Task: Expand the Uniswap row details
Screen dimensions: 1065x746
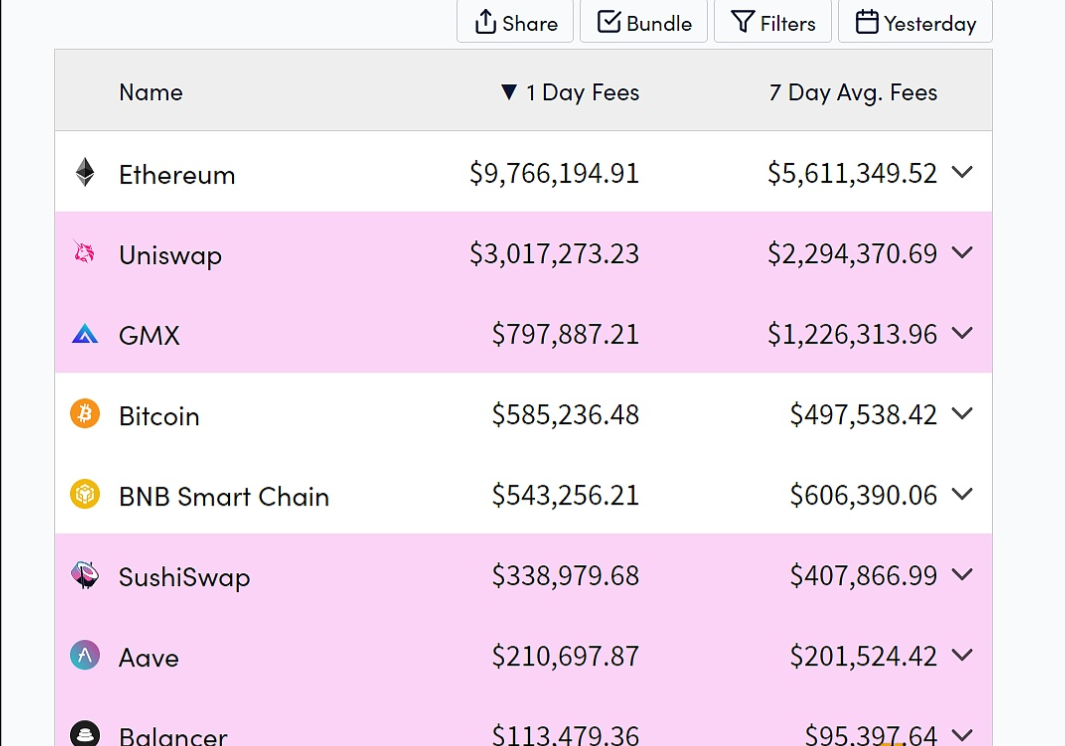Action: click(962, 253)
